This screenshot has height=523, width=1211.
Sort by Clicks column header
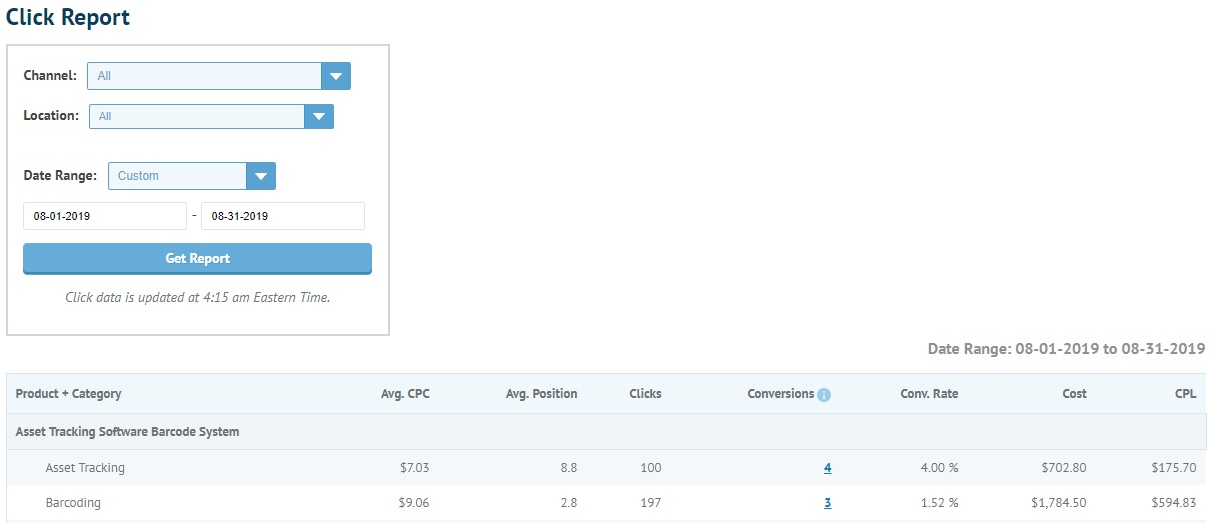(x=645, y=394)
